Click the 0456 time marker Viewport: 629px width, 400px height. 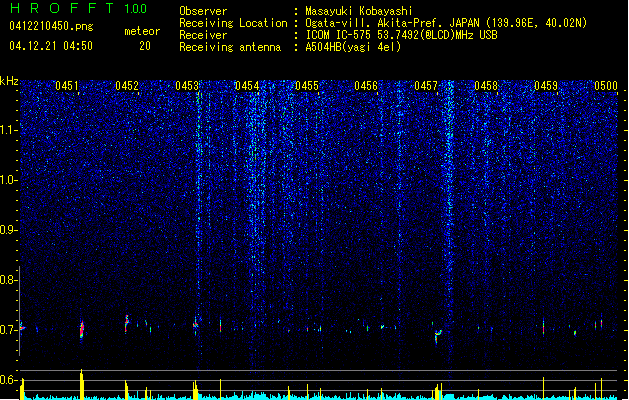[x=366, y=86]
